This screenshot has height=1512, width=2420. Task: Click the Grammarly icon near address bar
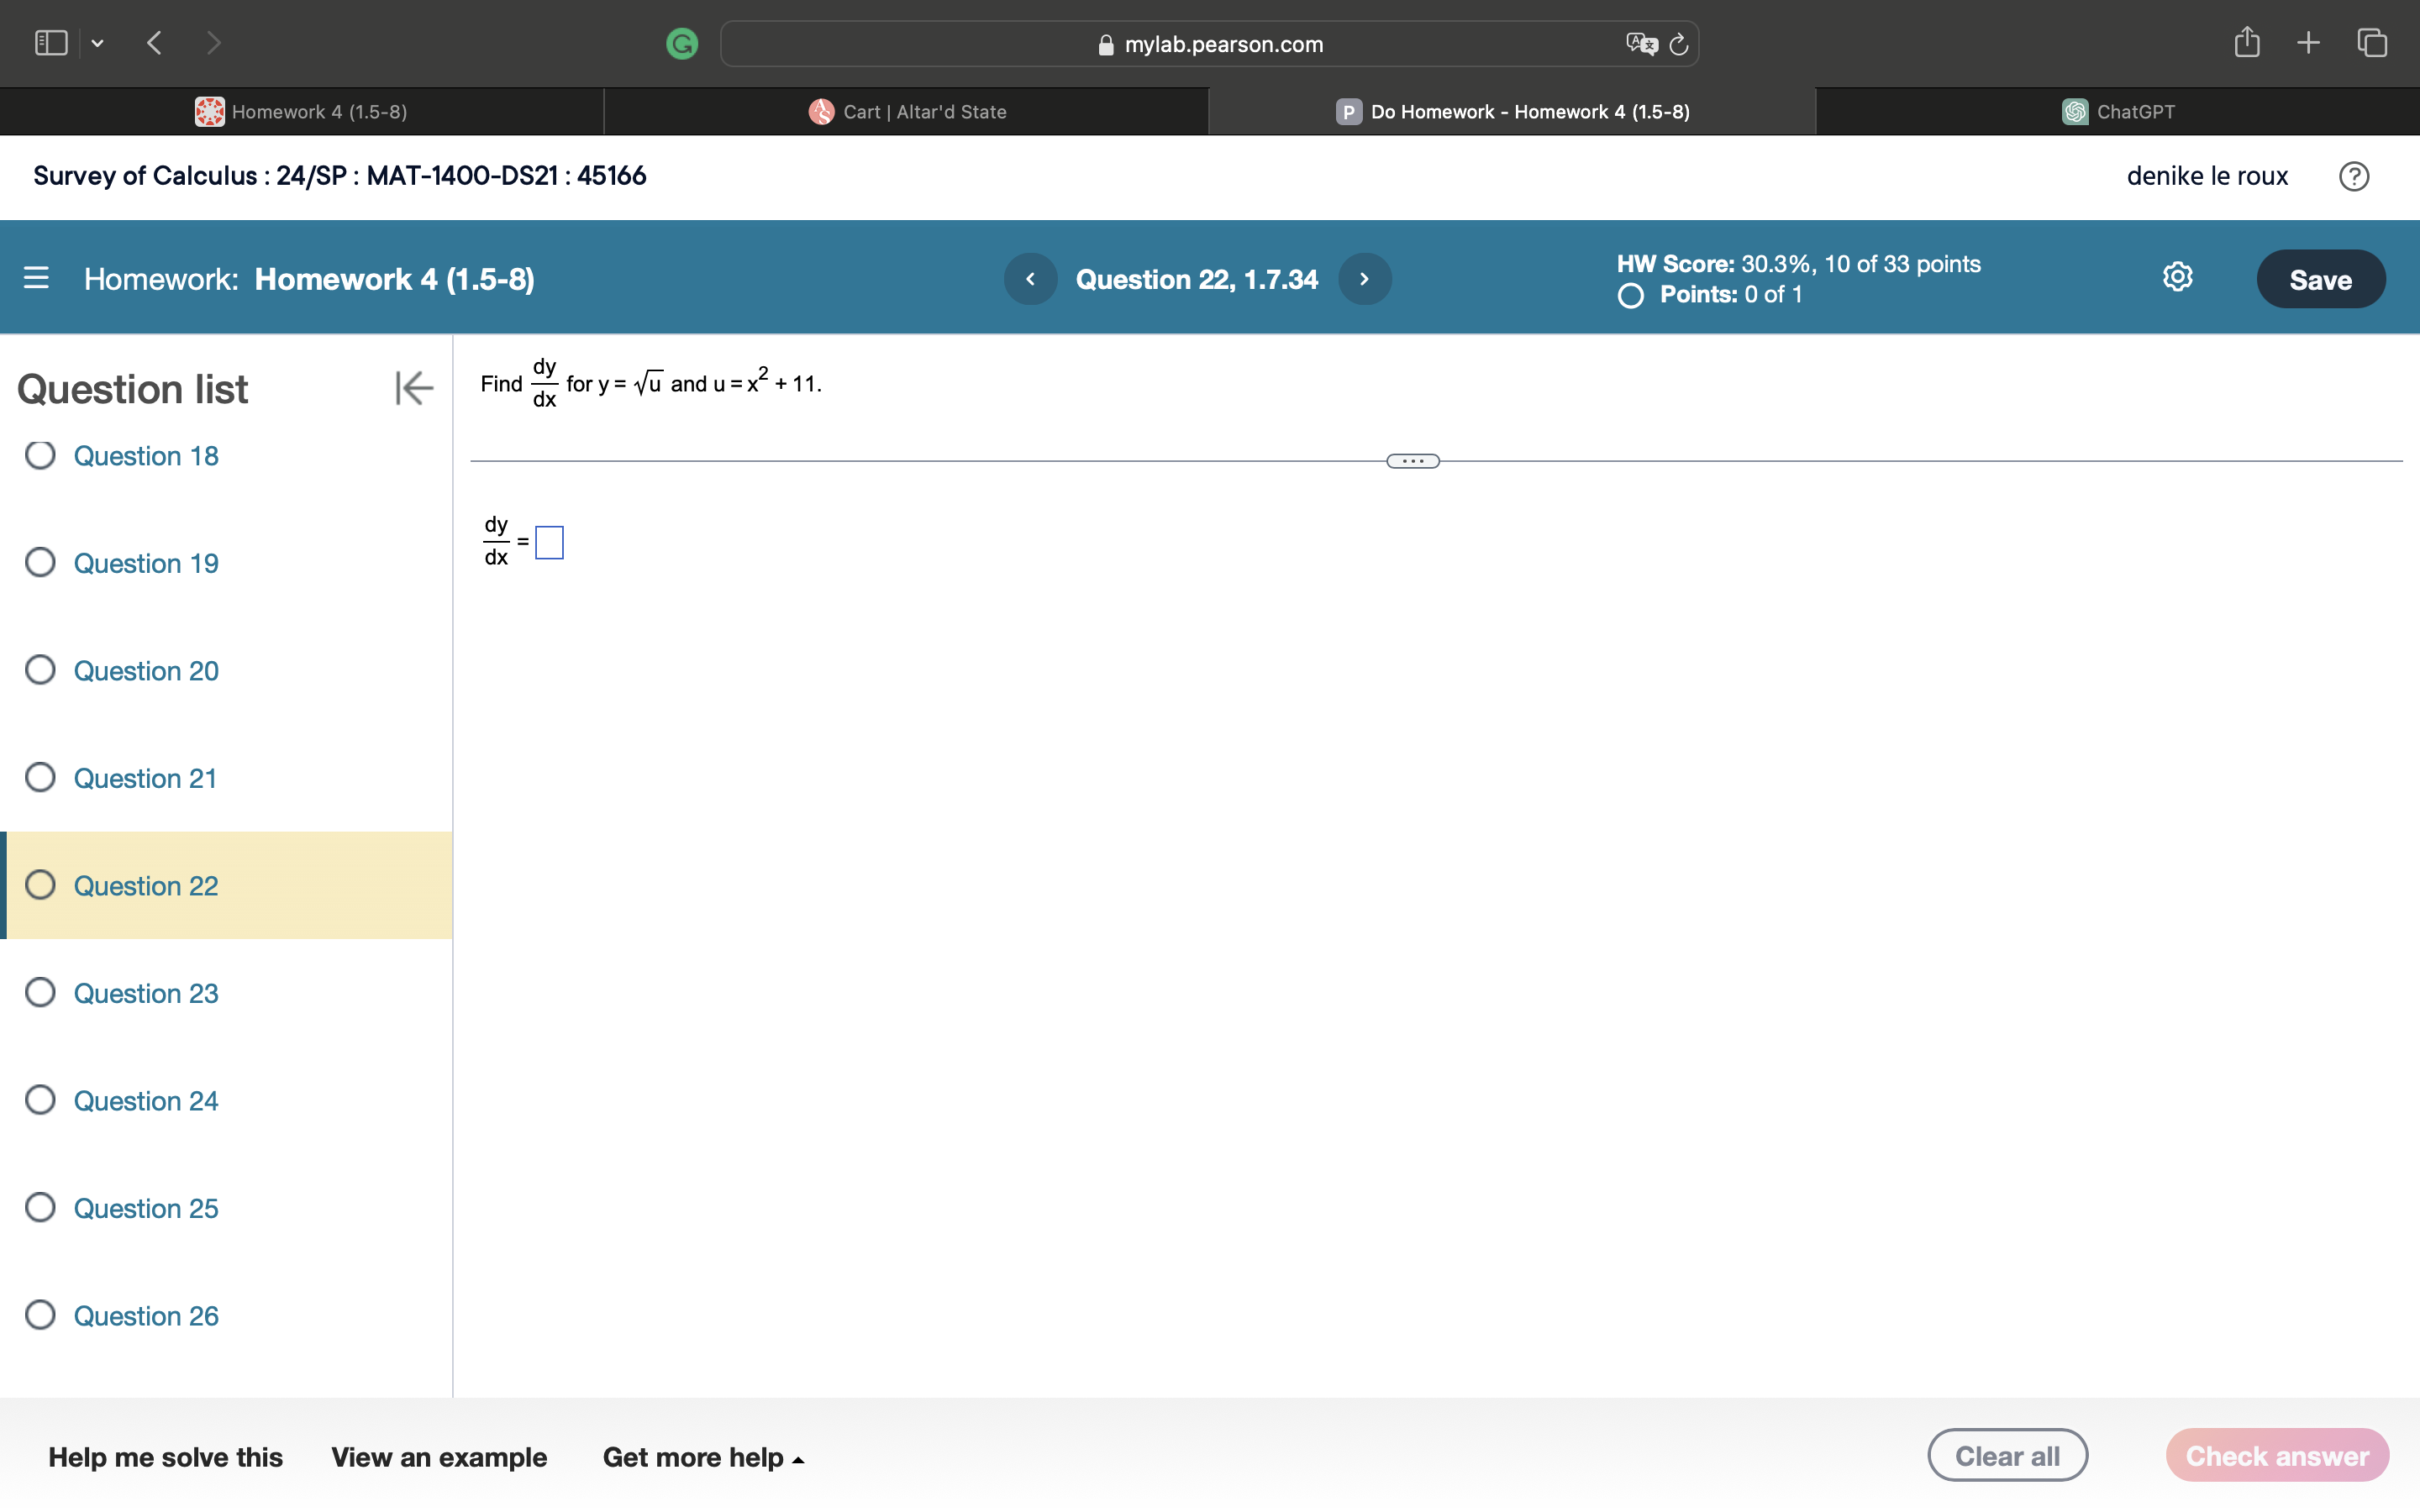click(682, 43)
